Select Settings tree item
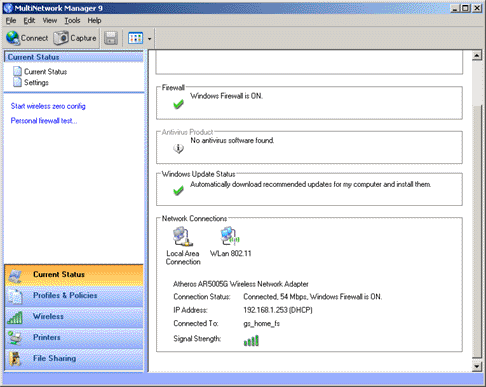This screenshot has height=387, width=486. (36, 82)
